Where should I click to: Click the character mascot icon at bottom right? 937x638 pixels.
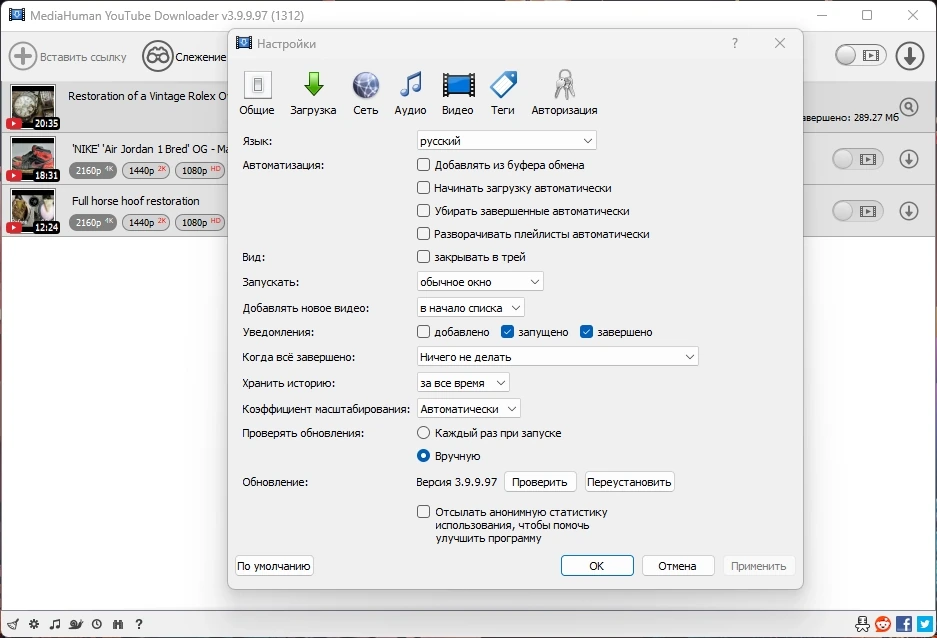(x=862, y=624)
